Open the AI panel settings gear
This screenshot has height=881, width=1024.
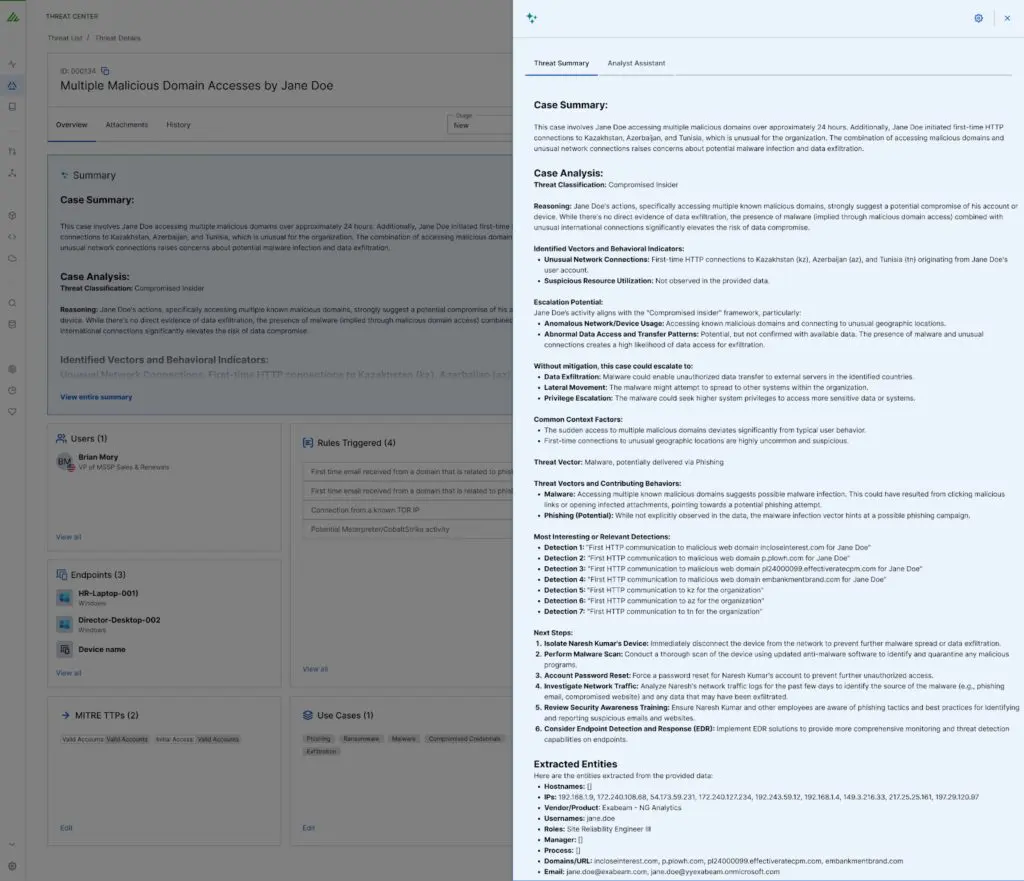pyautogui.click(x=978, y=18)
